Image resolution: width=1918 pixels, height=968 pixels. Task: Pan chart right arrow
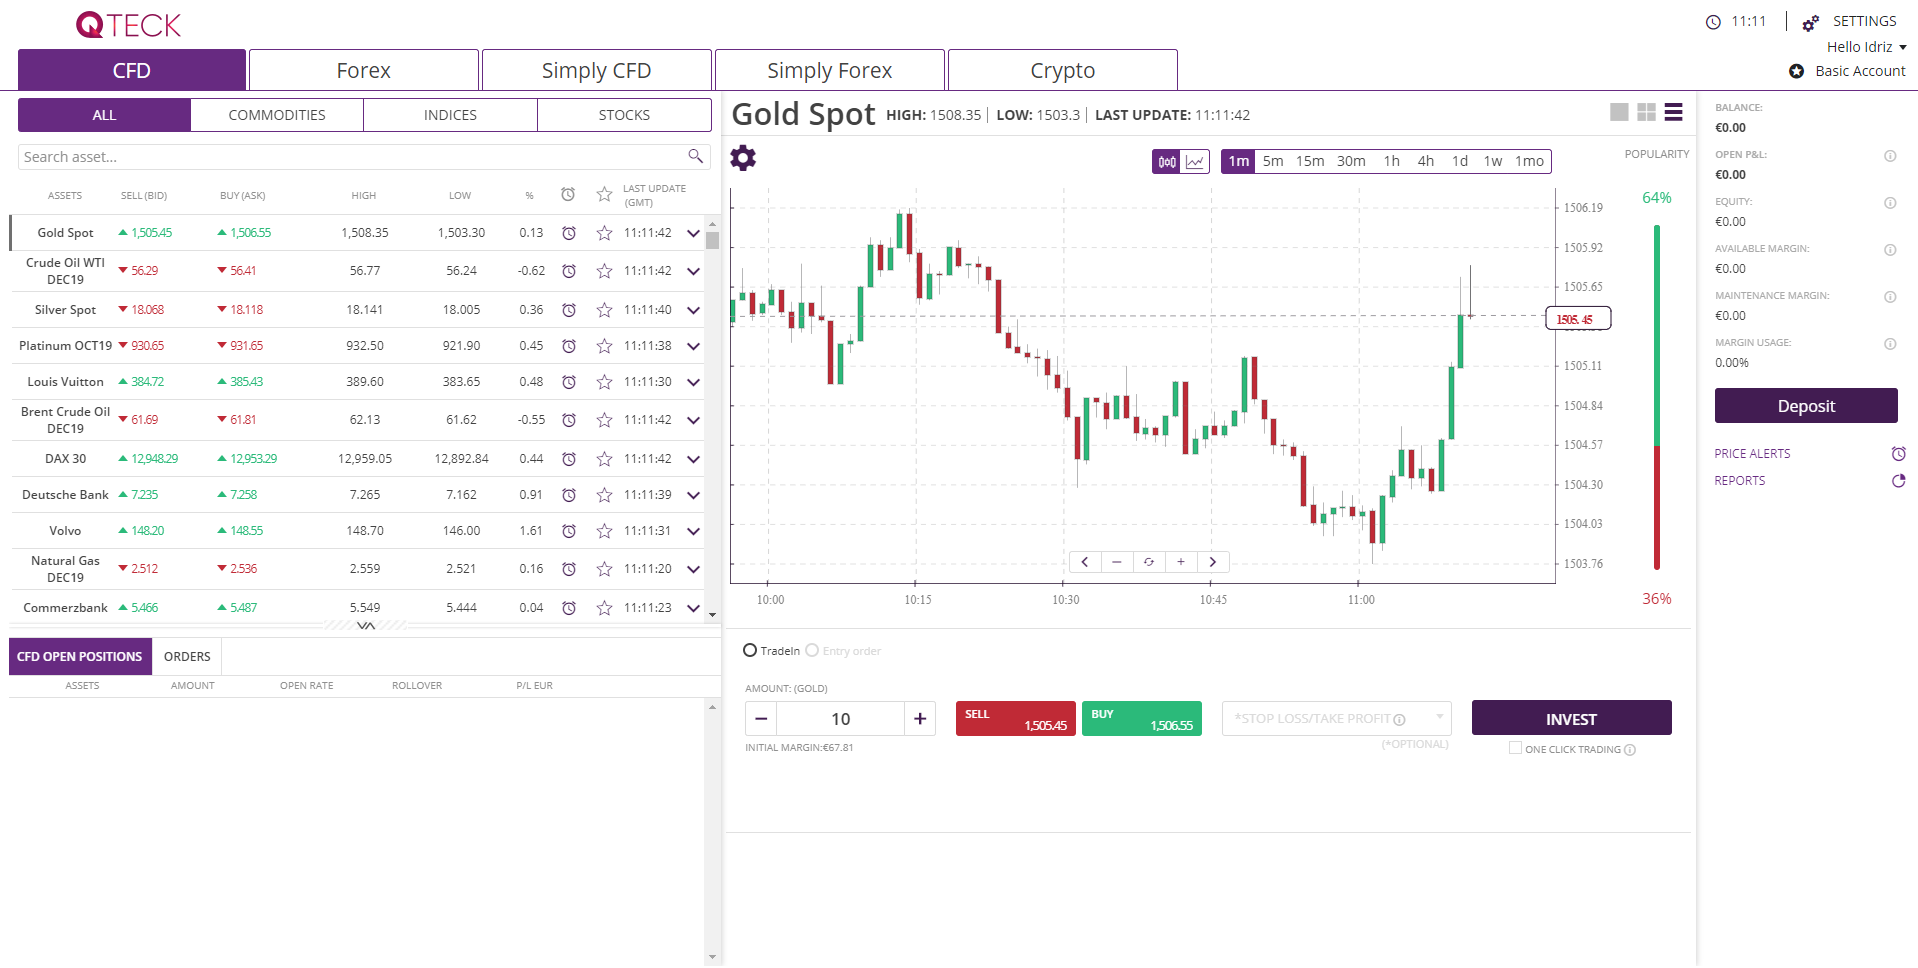[1213, 562]
